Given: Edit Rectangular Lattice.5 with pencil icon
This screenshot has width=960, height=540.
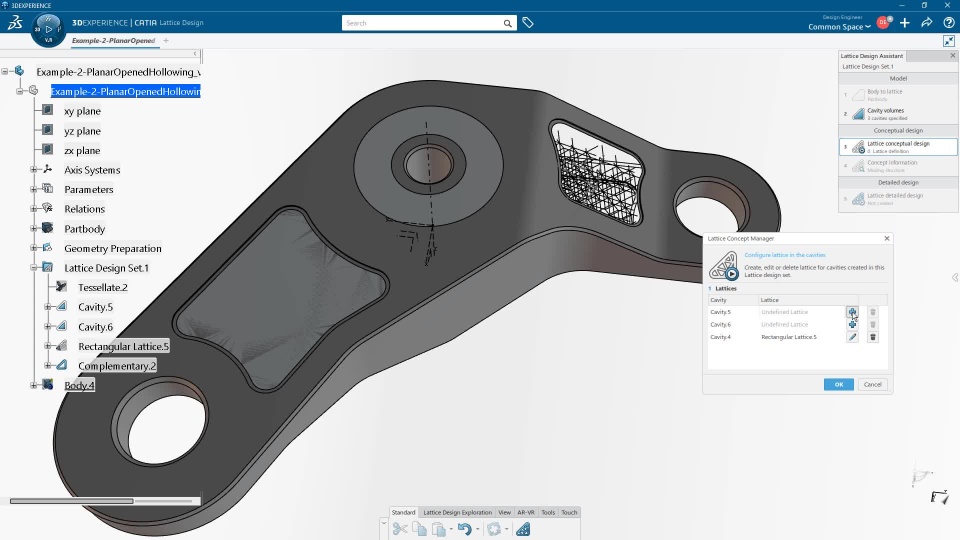Looking at the screenshot, I should (852, 337).
